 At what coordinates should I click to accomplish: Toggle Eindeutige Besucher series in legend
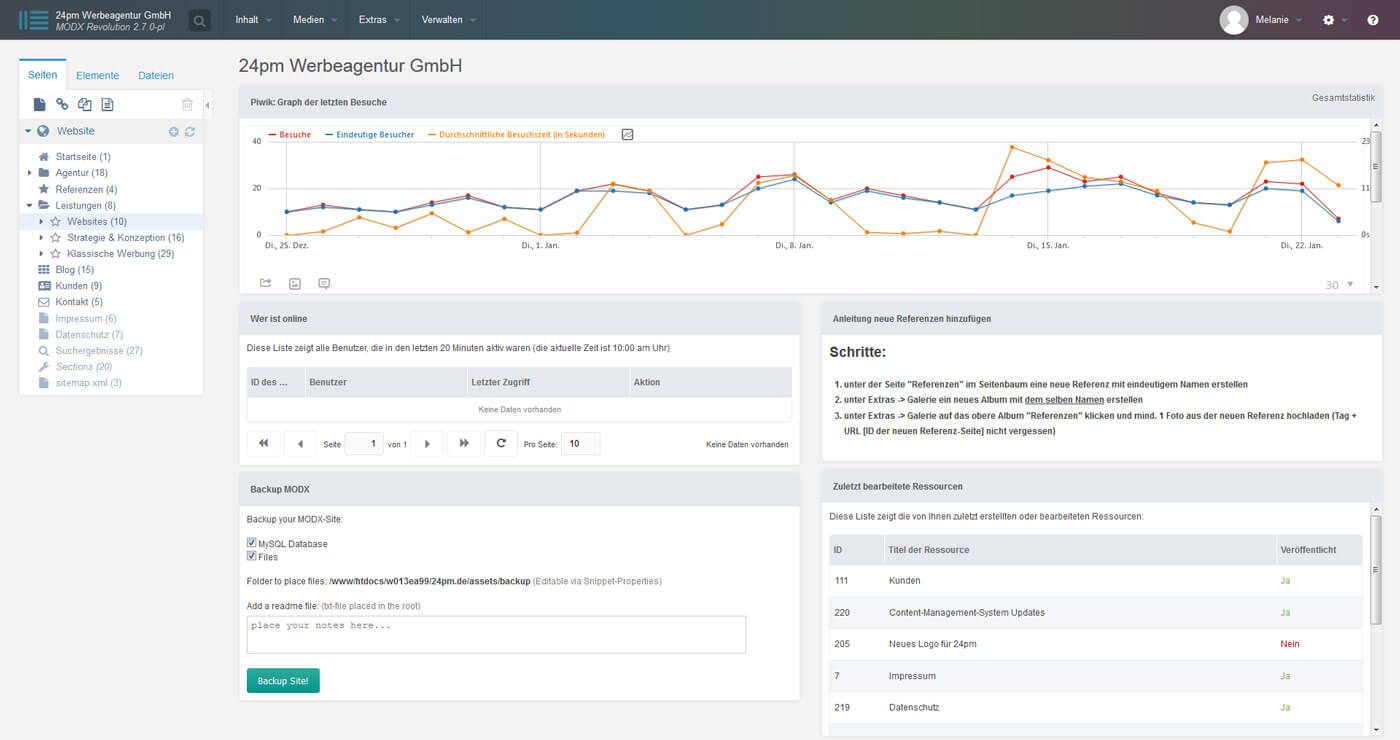(370, 134)
